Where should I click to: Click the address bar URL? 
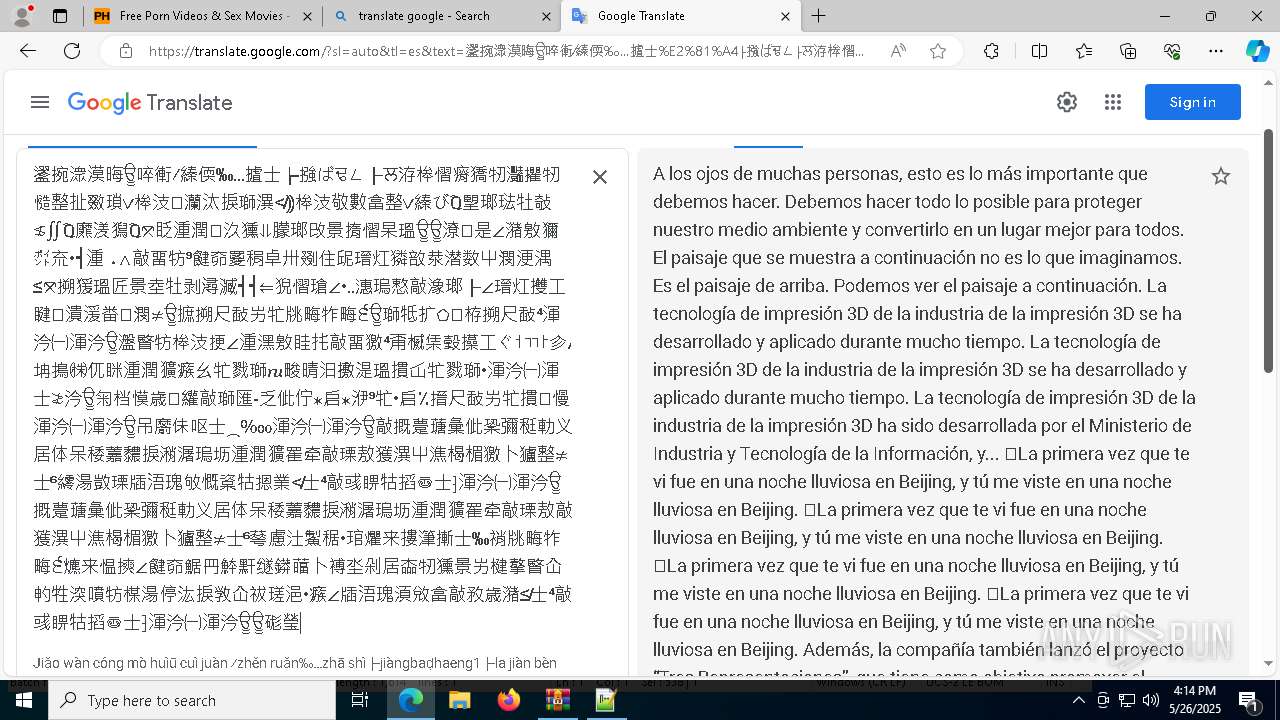507,51
